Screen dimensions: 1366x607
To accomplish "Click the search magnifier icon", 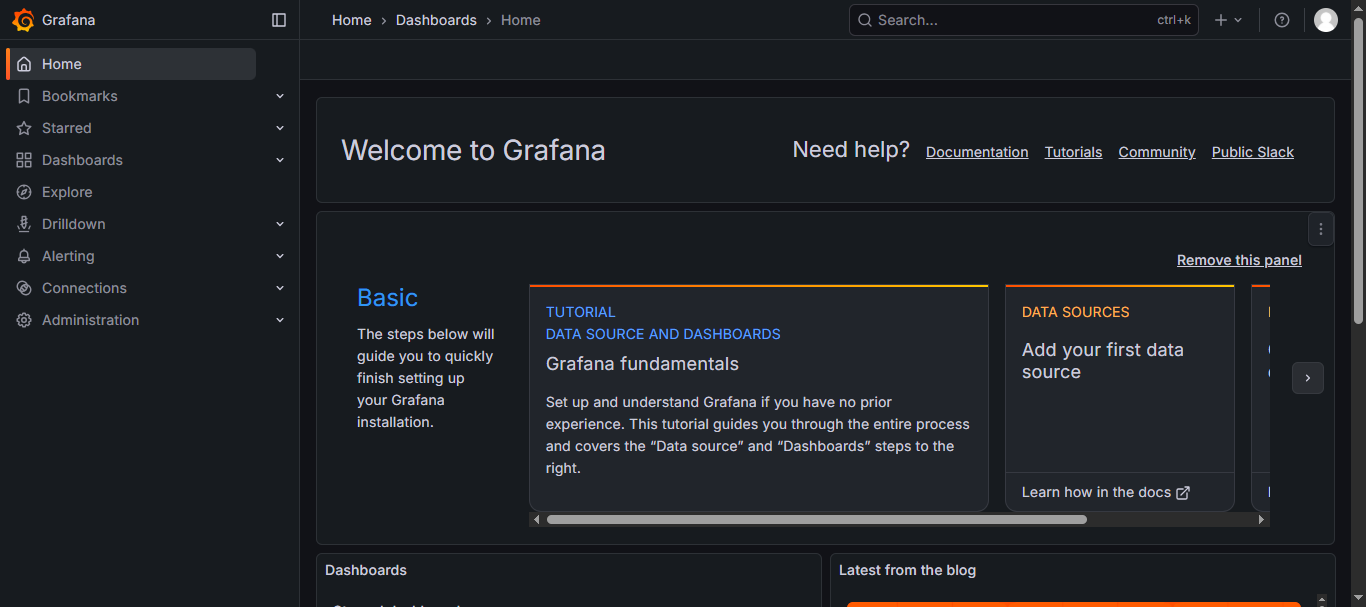I will [x=865, y=20].
